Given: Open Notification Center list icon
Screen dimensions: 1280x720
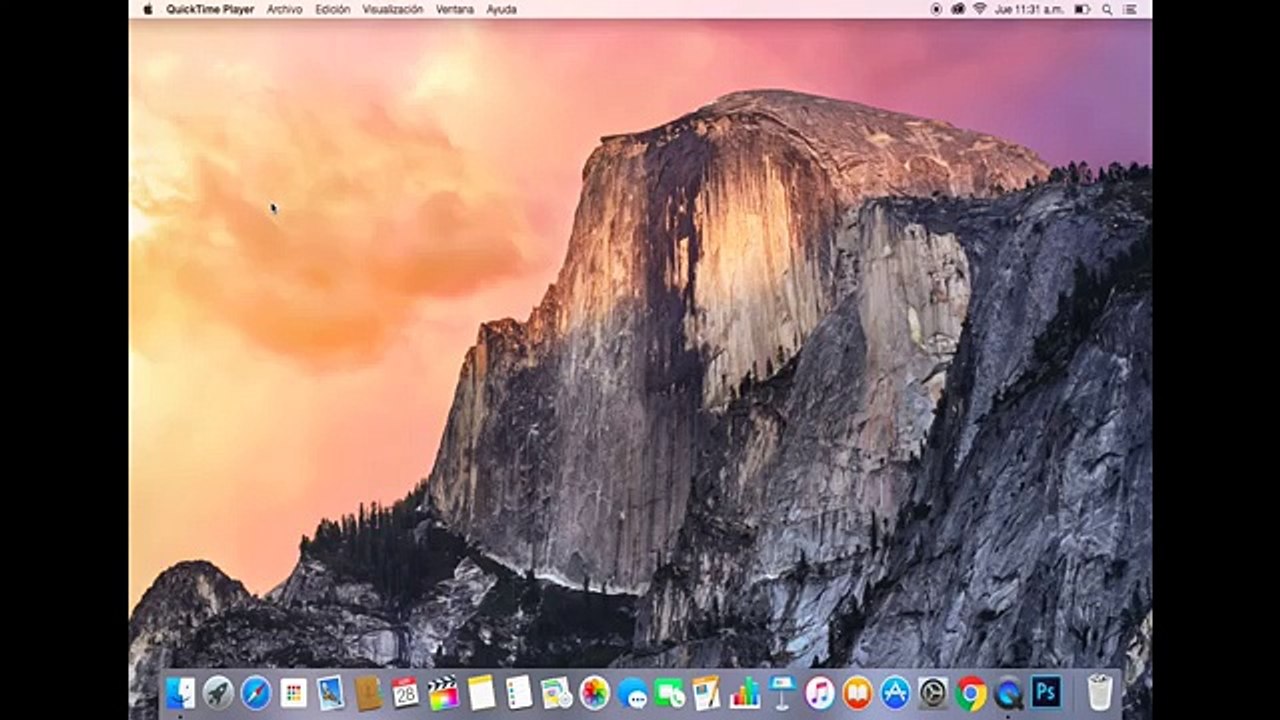Looking at the screenshot, I should point(1132,9).
